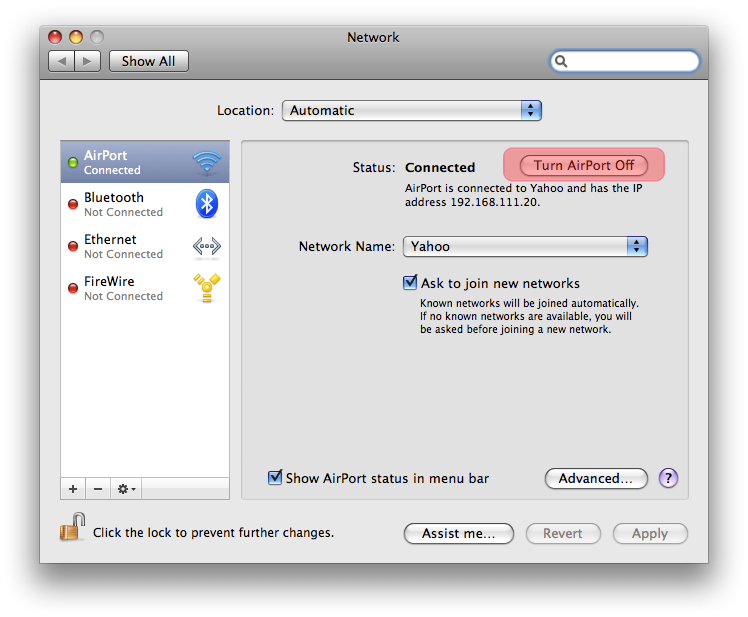The image size is (748, 617).
Task: Click the lock hint text about changes
Action: point(213,533)
